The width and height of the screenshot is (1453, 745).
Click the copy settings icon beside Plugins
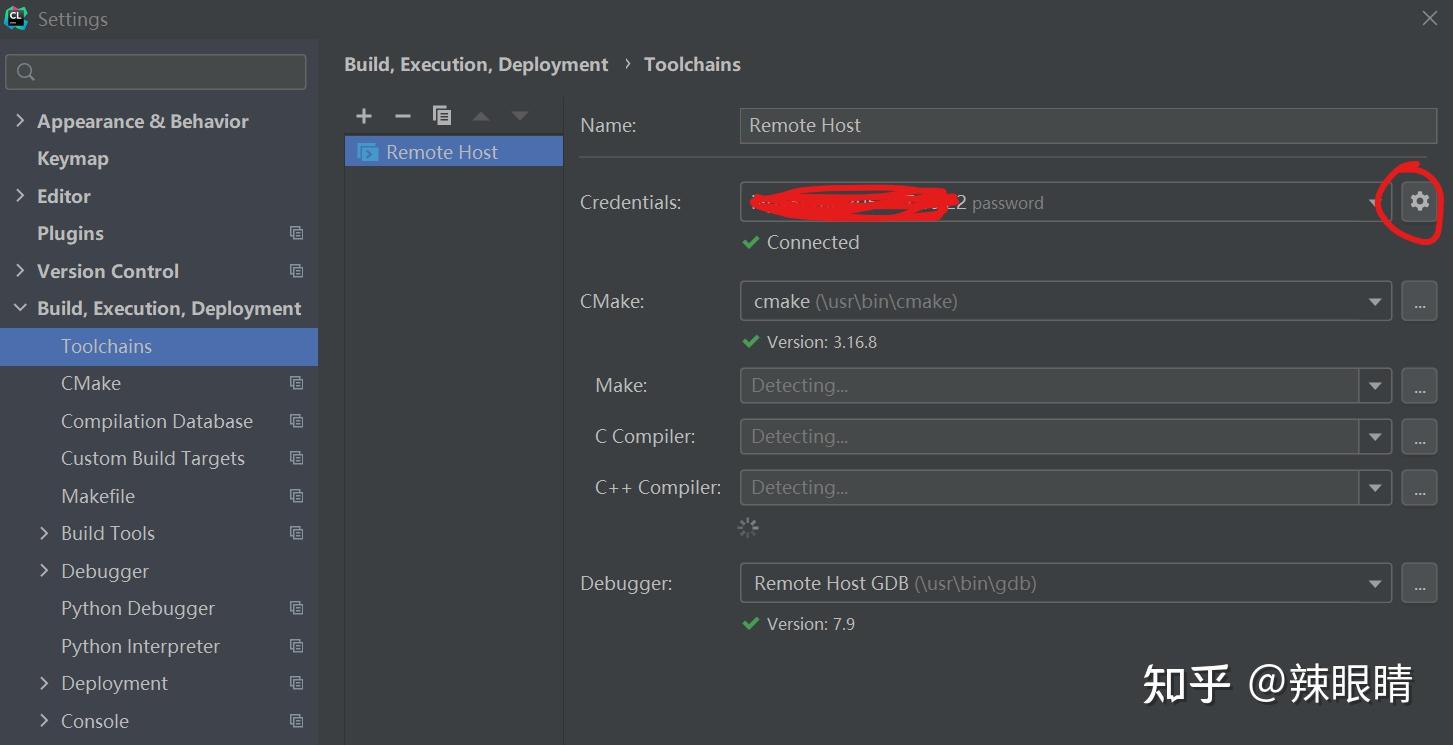point(296,232)
